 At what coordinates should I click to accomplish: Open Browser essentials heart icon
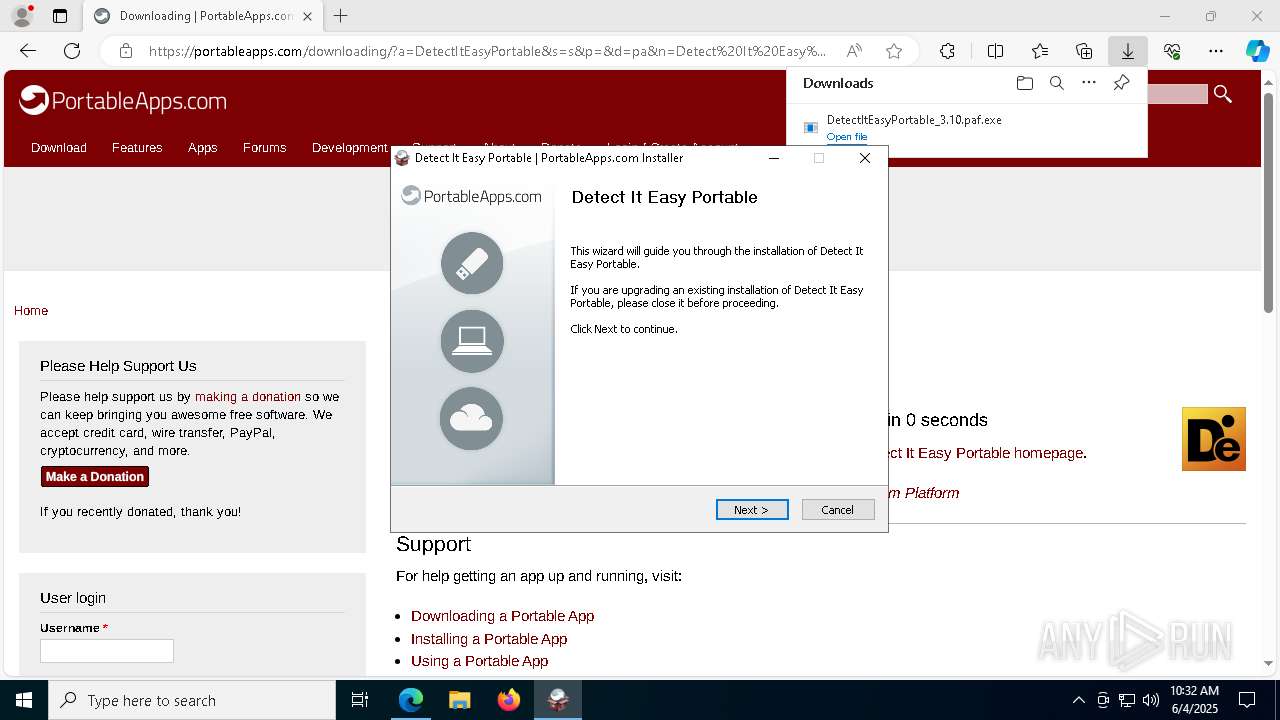click(x=1172, y=51)
